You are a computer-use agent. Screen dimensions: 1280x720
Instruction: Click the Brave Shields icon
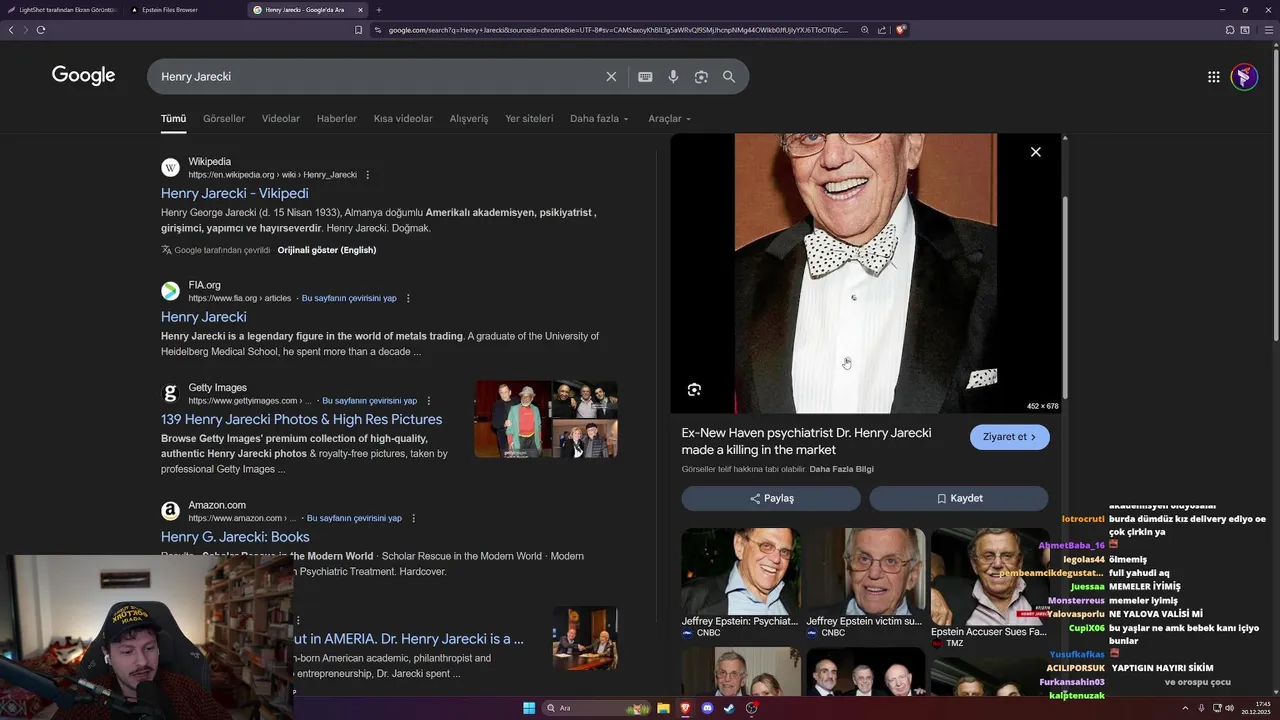[900, 30]
